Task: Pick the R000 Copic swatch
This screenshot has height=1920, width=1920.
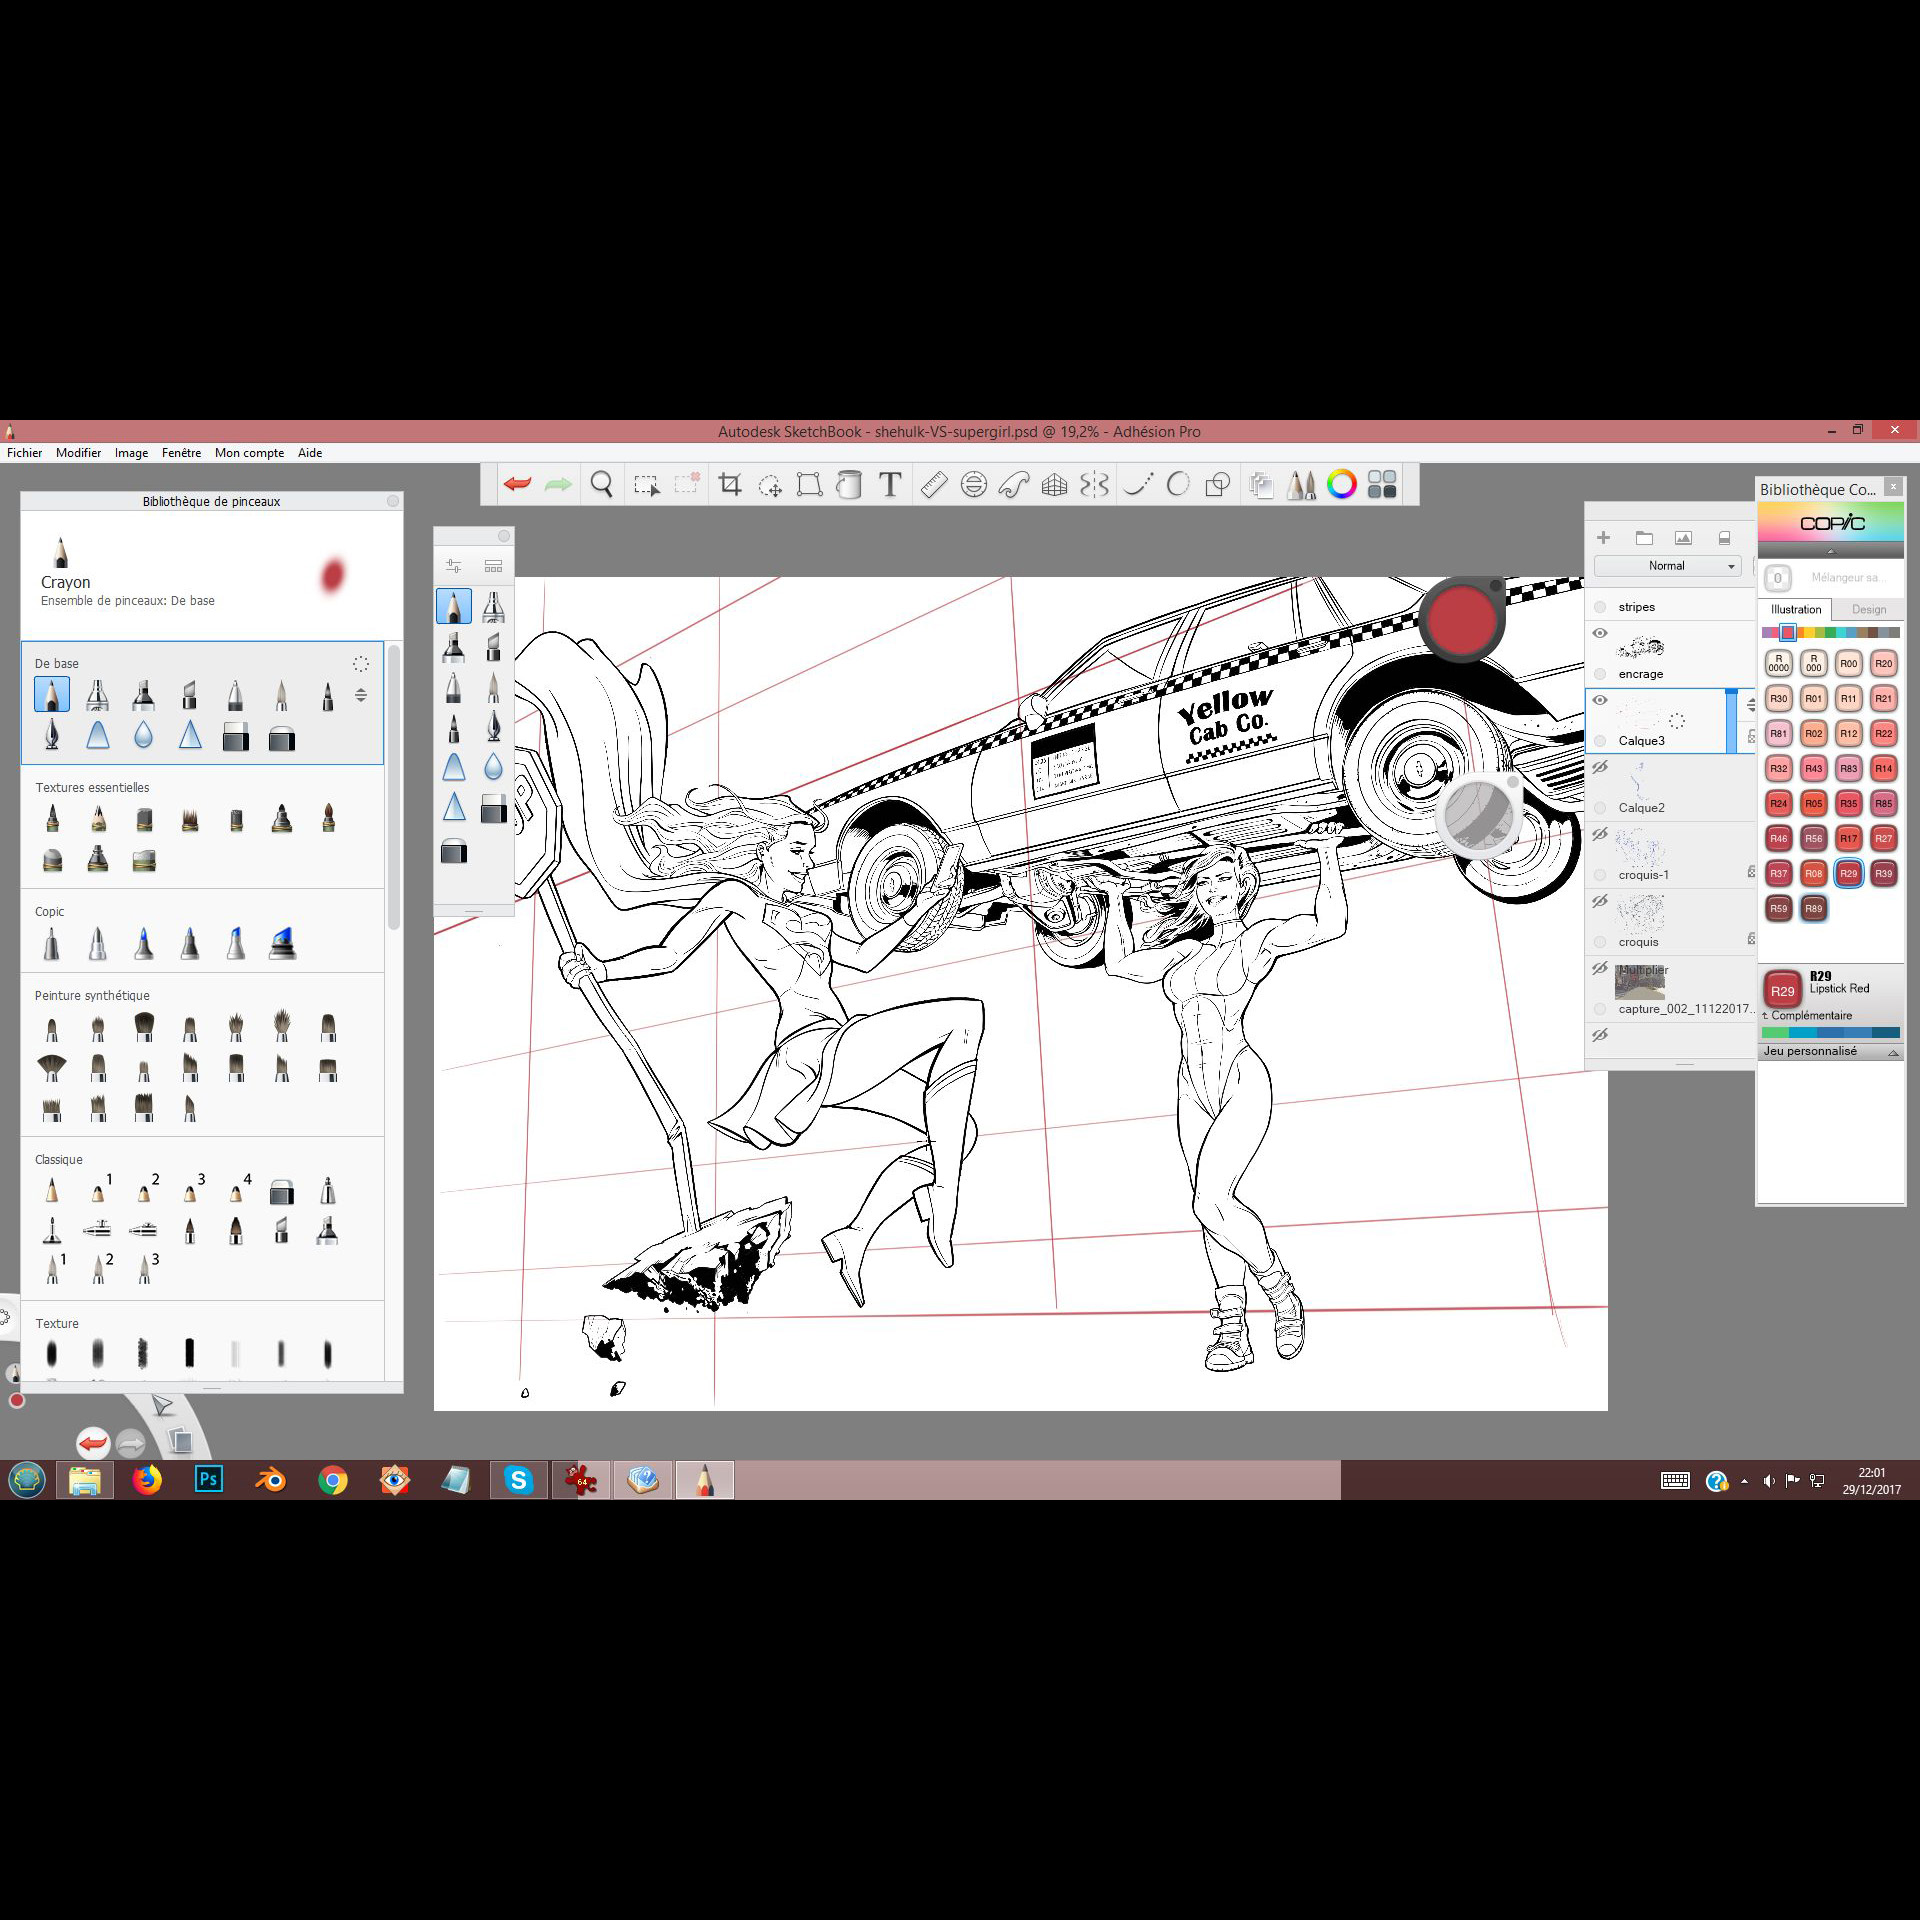Action: 1813,663
